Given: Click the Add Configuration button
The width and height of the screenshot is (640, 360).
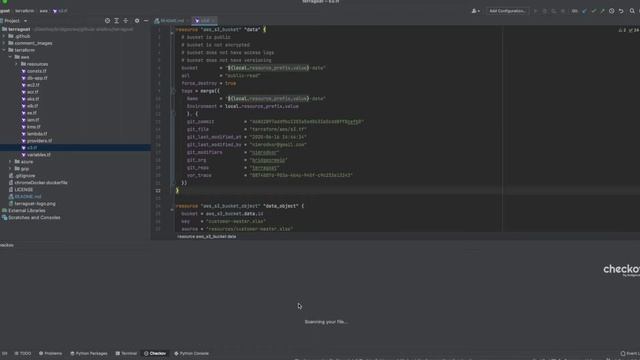Looking at the screenshot, I should 507,11.
